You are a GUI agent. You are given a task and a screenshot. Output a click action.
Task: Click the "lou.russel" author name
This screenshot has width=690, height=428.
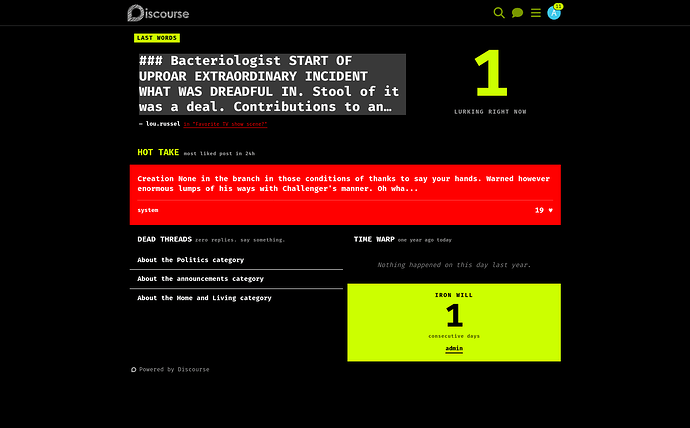tap(163, 124)
